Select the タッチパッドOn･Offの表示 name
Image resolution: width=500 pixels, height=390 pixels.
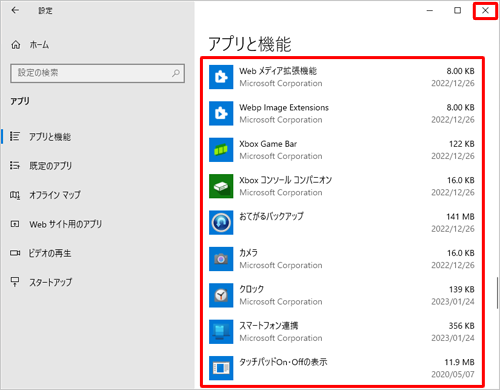[x=283, y=362]
